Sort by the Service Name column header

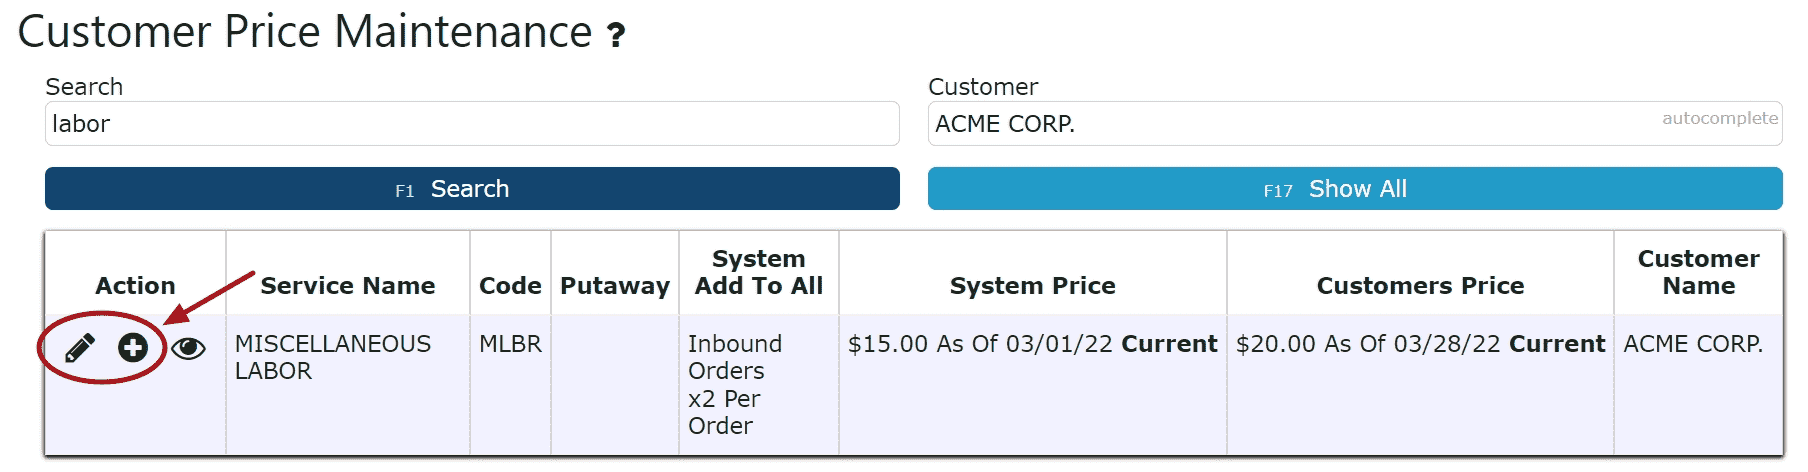(x=347, y=286)
